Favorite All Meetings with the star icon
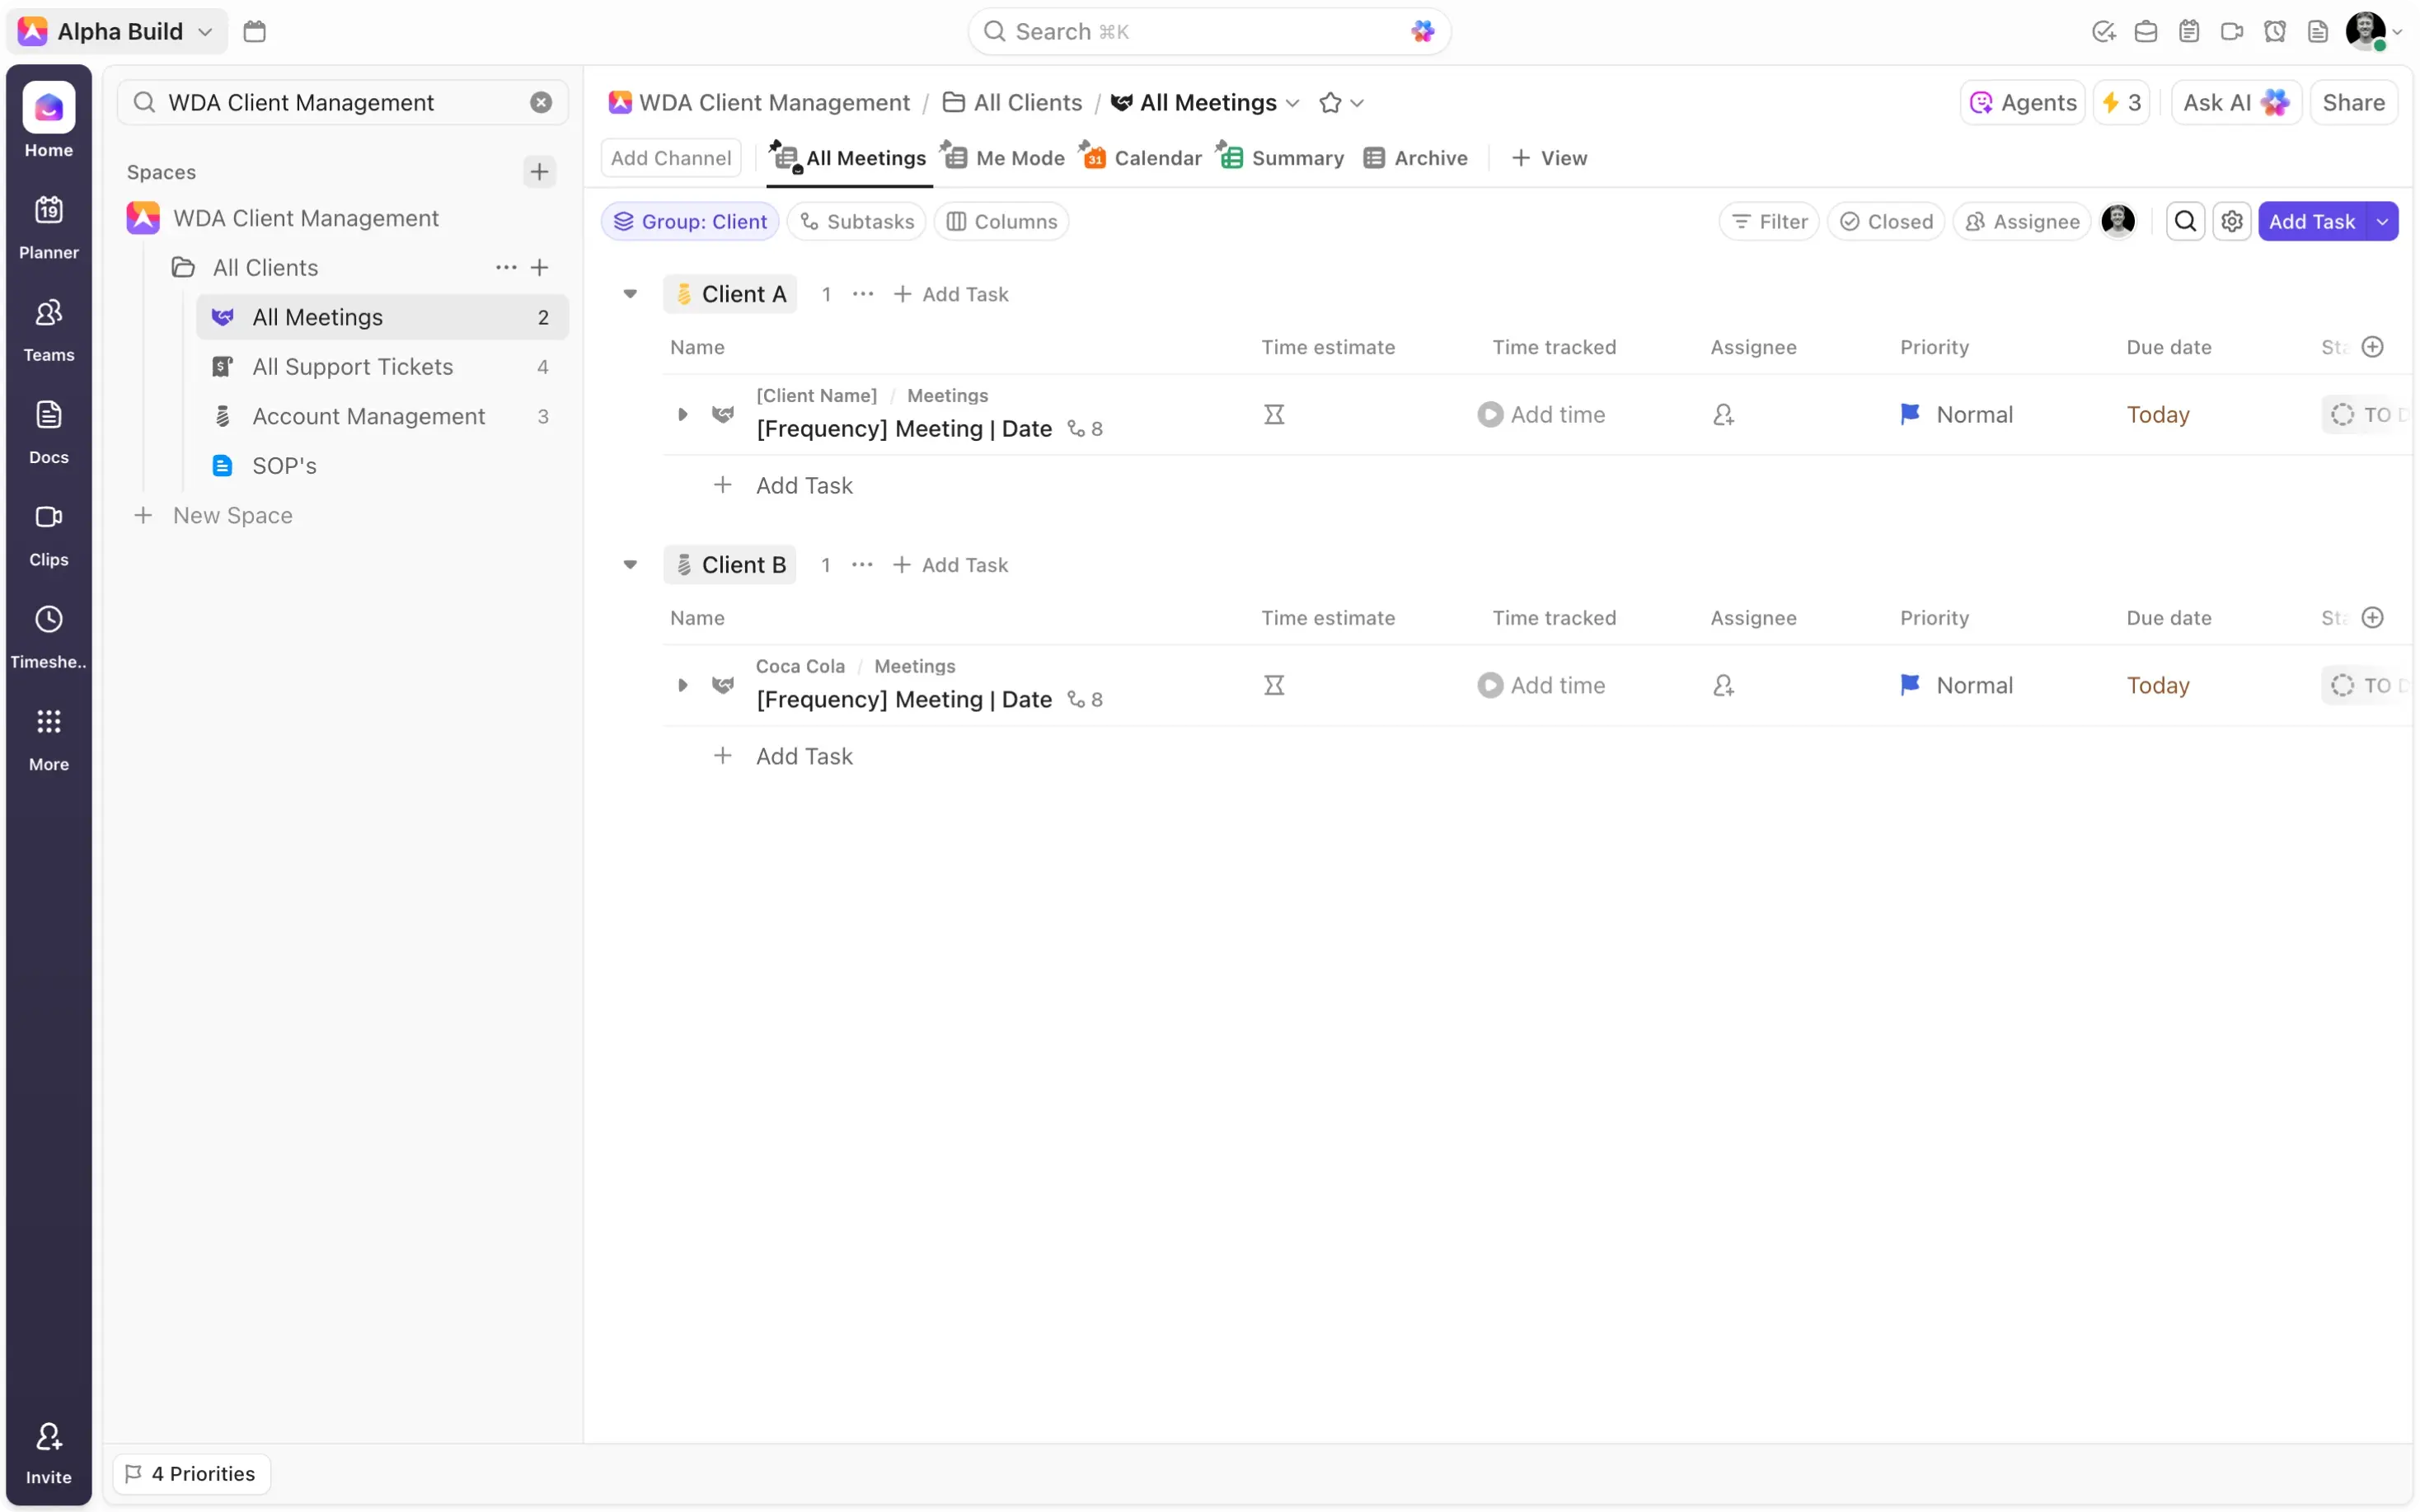The image size is (2420, 1512). point(1330,103)
